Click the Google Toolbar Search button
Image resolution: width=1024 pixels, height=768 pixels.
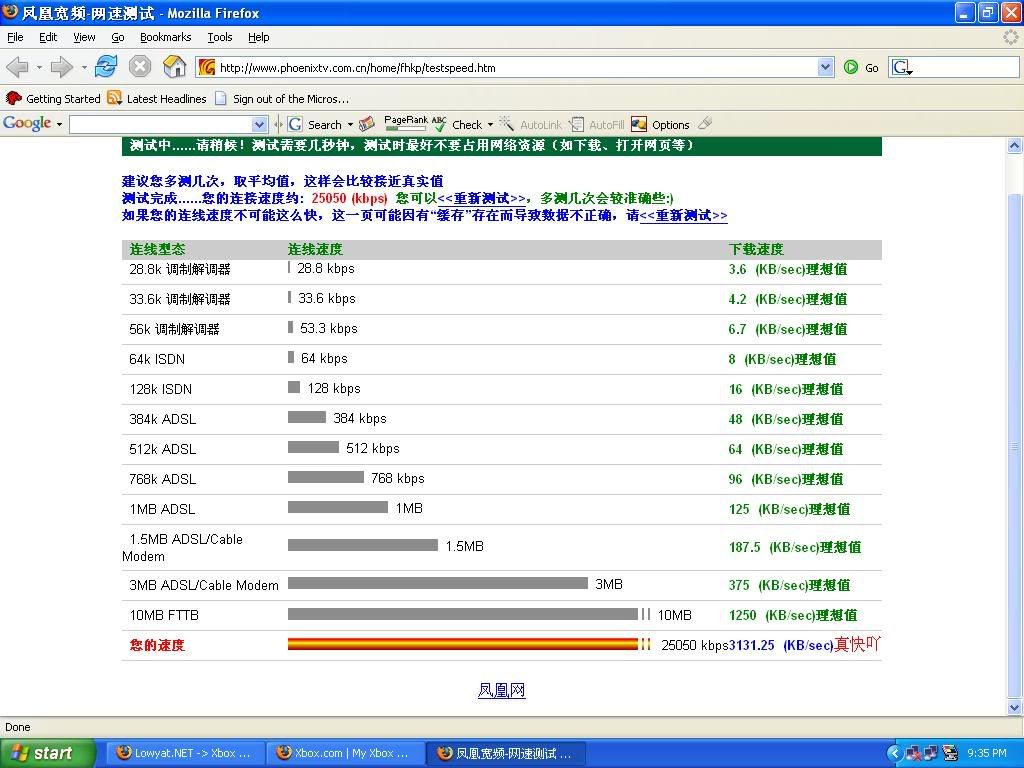pyautogui.click(x=315, y=125)
